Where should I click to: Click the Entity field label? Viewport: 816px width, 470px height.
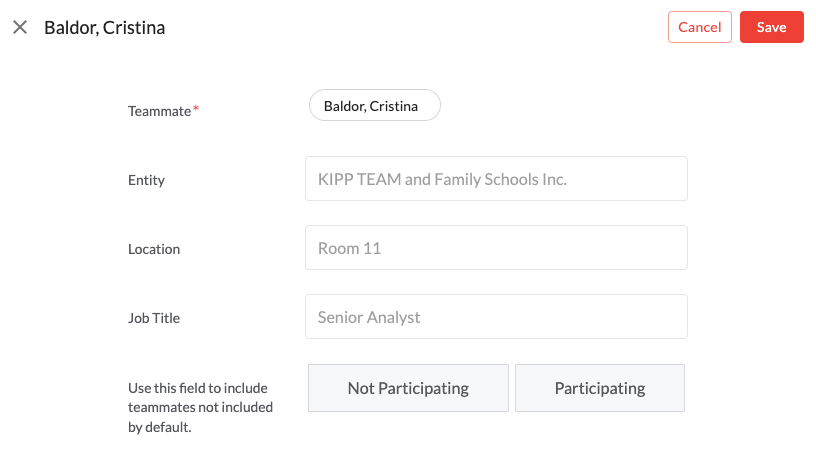(146, 181)
